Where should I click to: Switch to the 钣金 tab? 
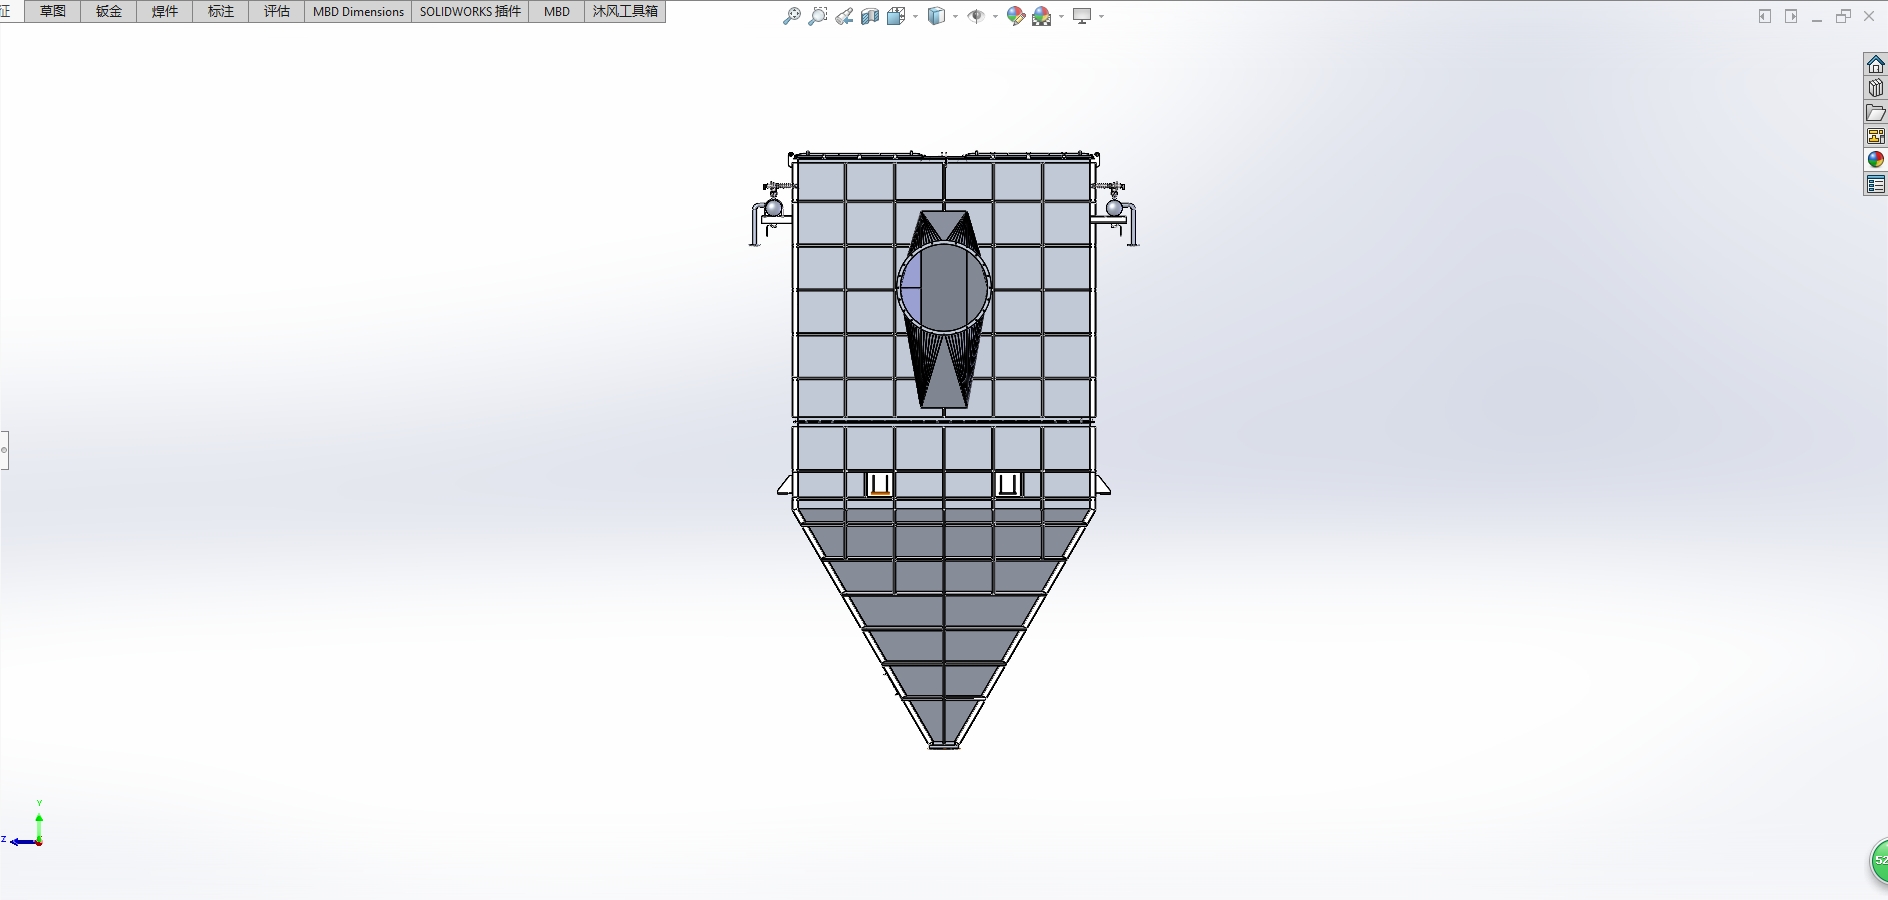coord(109,11)
